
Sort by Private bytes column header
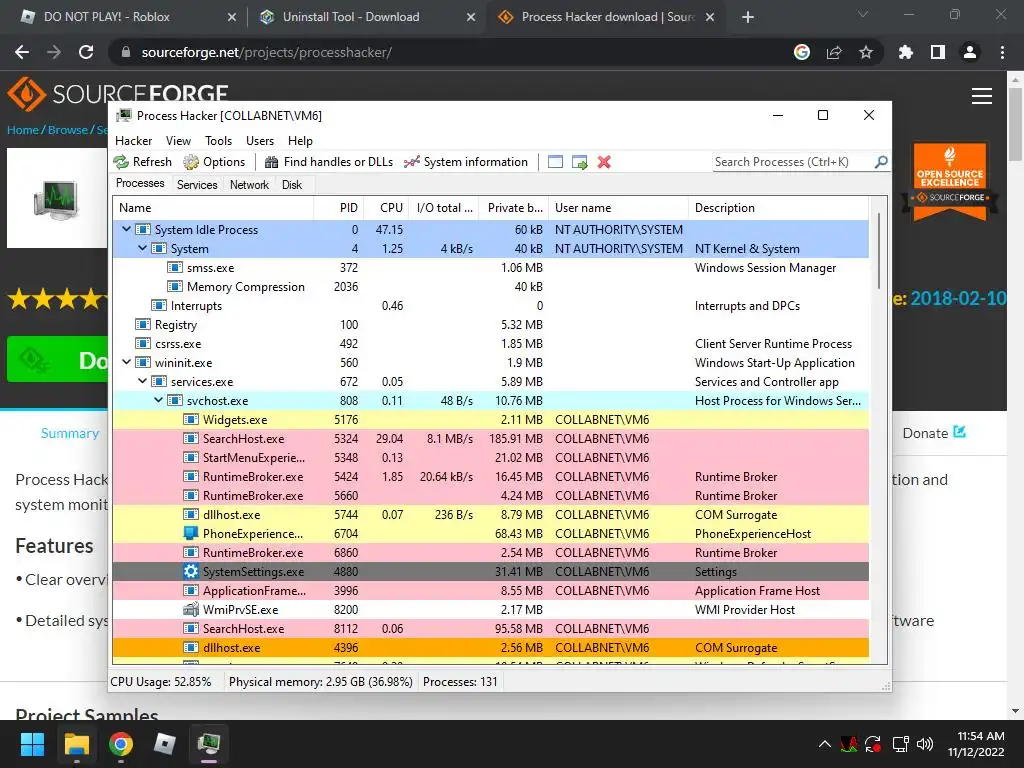click(x=514, y=208)
